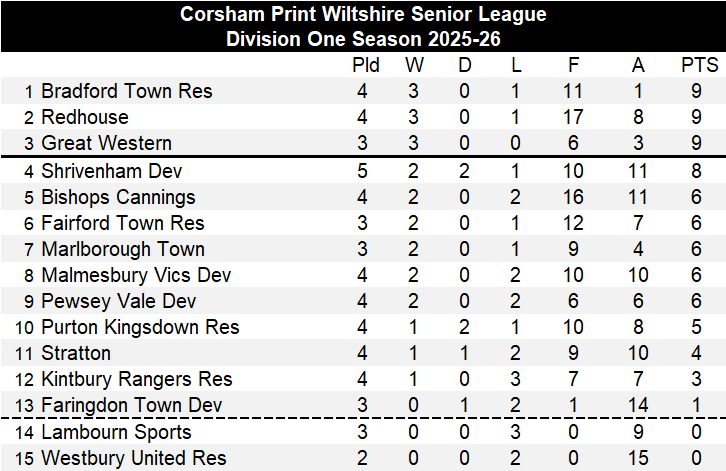The image size is (726, 471).
Task: Select the W column header
Action: (414, 66)
